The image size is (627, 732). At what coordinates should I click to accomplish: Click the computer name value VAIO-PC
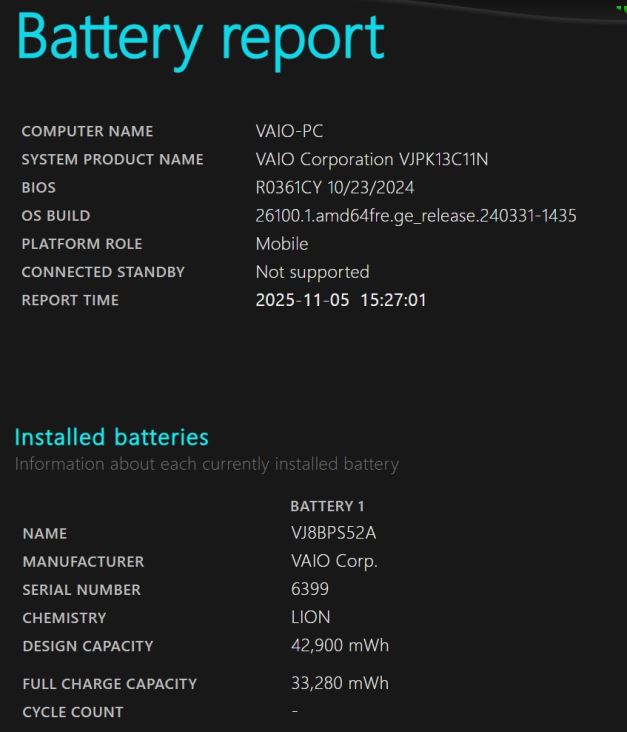[289, 131]
